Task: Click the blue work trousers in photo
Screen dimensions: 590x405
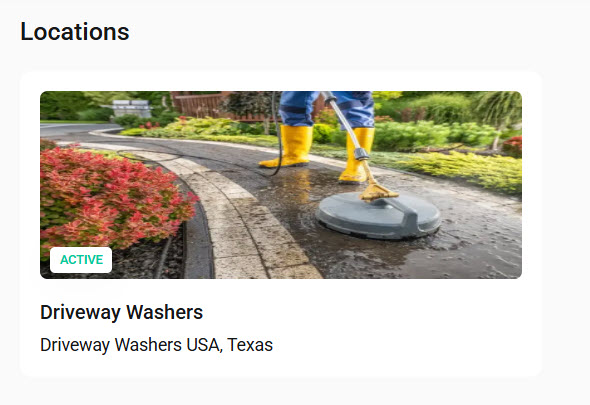Action: [326, 109]
